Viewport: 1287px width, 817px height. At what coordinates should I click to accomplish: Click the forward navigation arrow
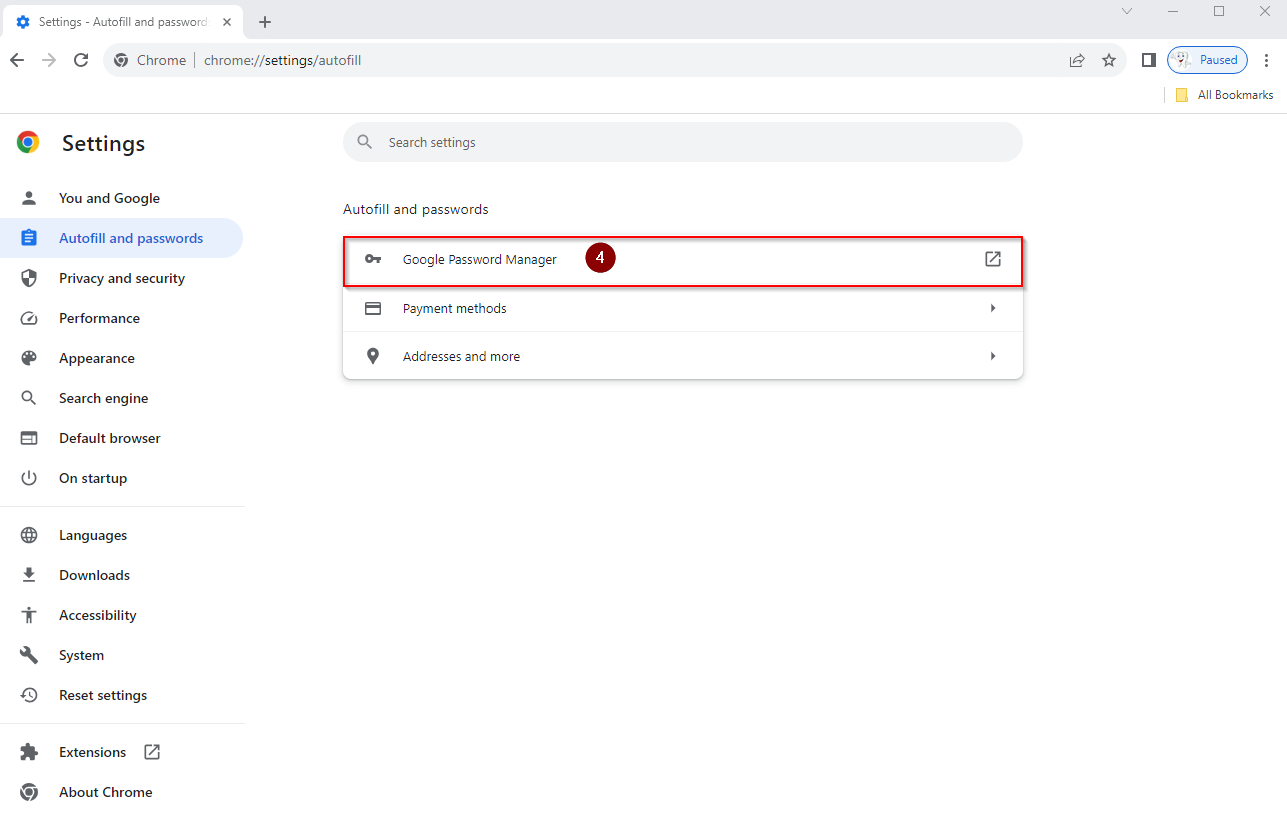tap(49, 60)
